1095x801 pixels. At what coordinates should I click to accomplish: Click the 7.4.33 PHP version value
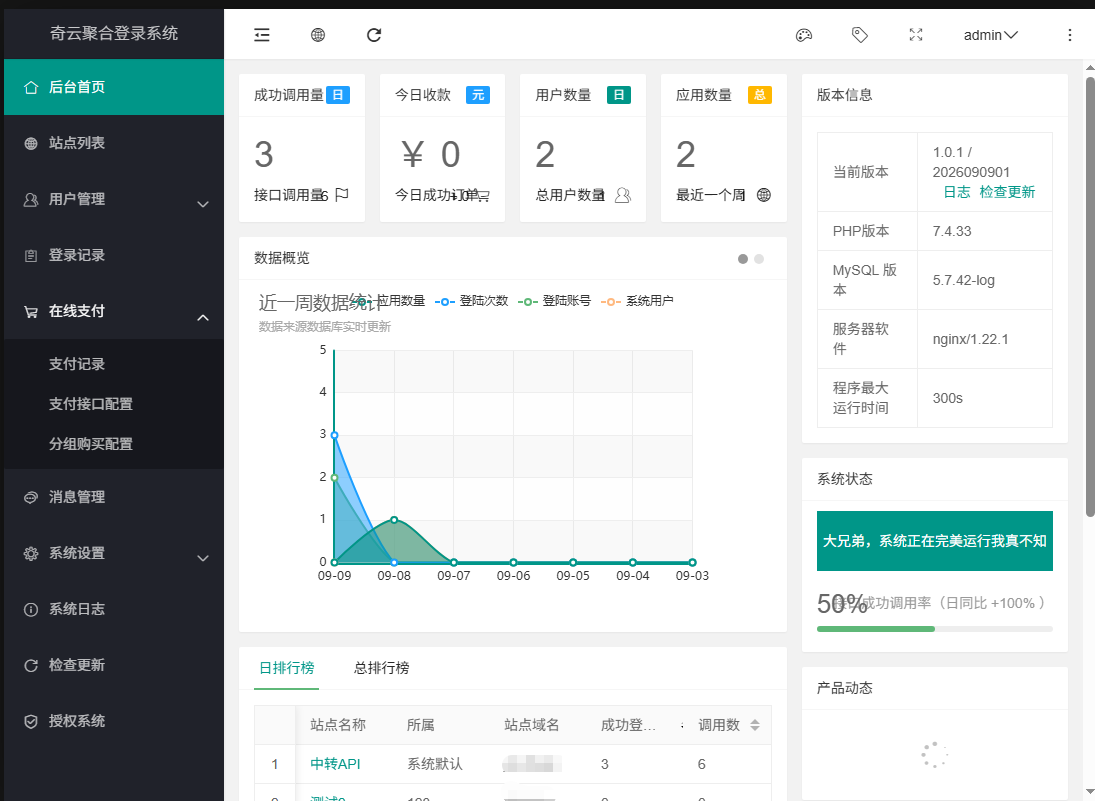tap(952, 231)
